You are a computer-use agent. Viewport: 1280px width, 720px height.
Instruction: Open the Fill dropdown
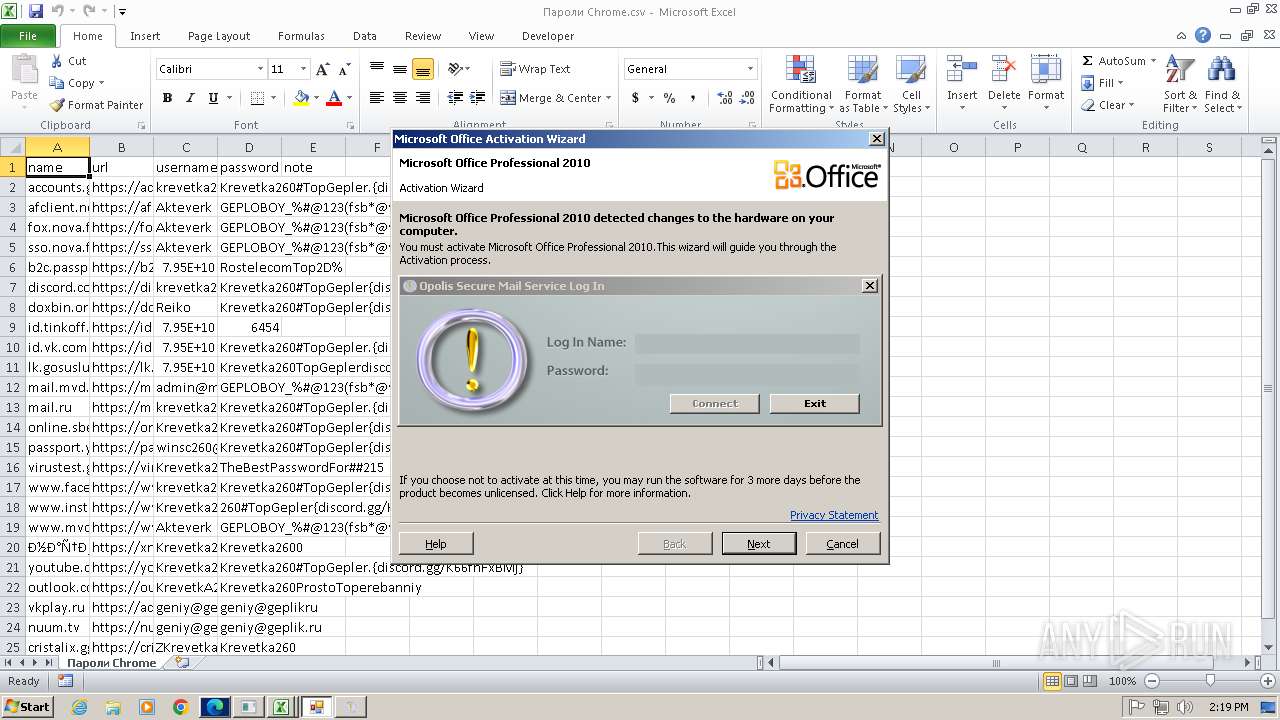click(x=1103, y=83)
